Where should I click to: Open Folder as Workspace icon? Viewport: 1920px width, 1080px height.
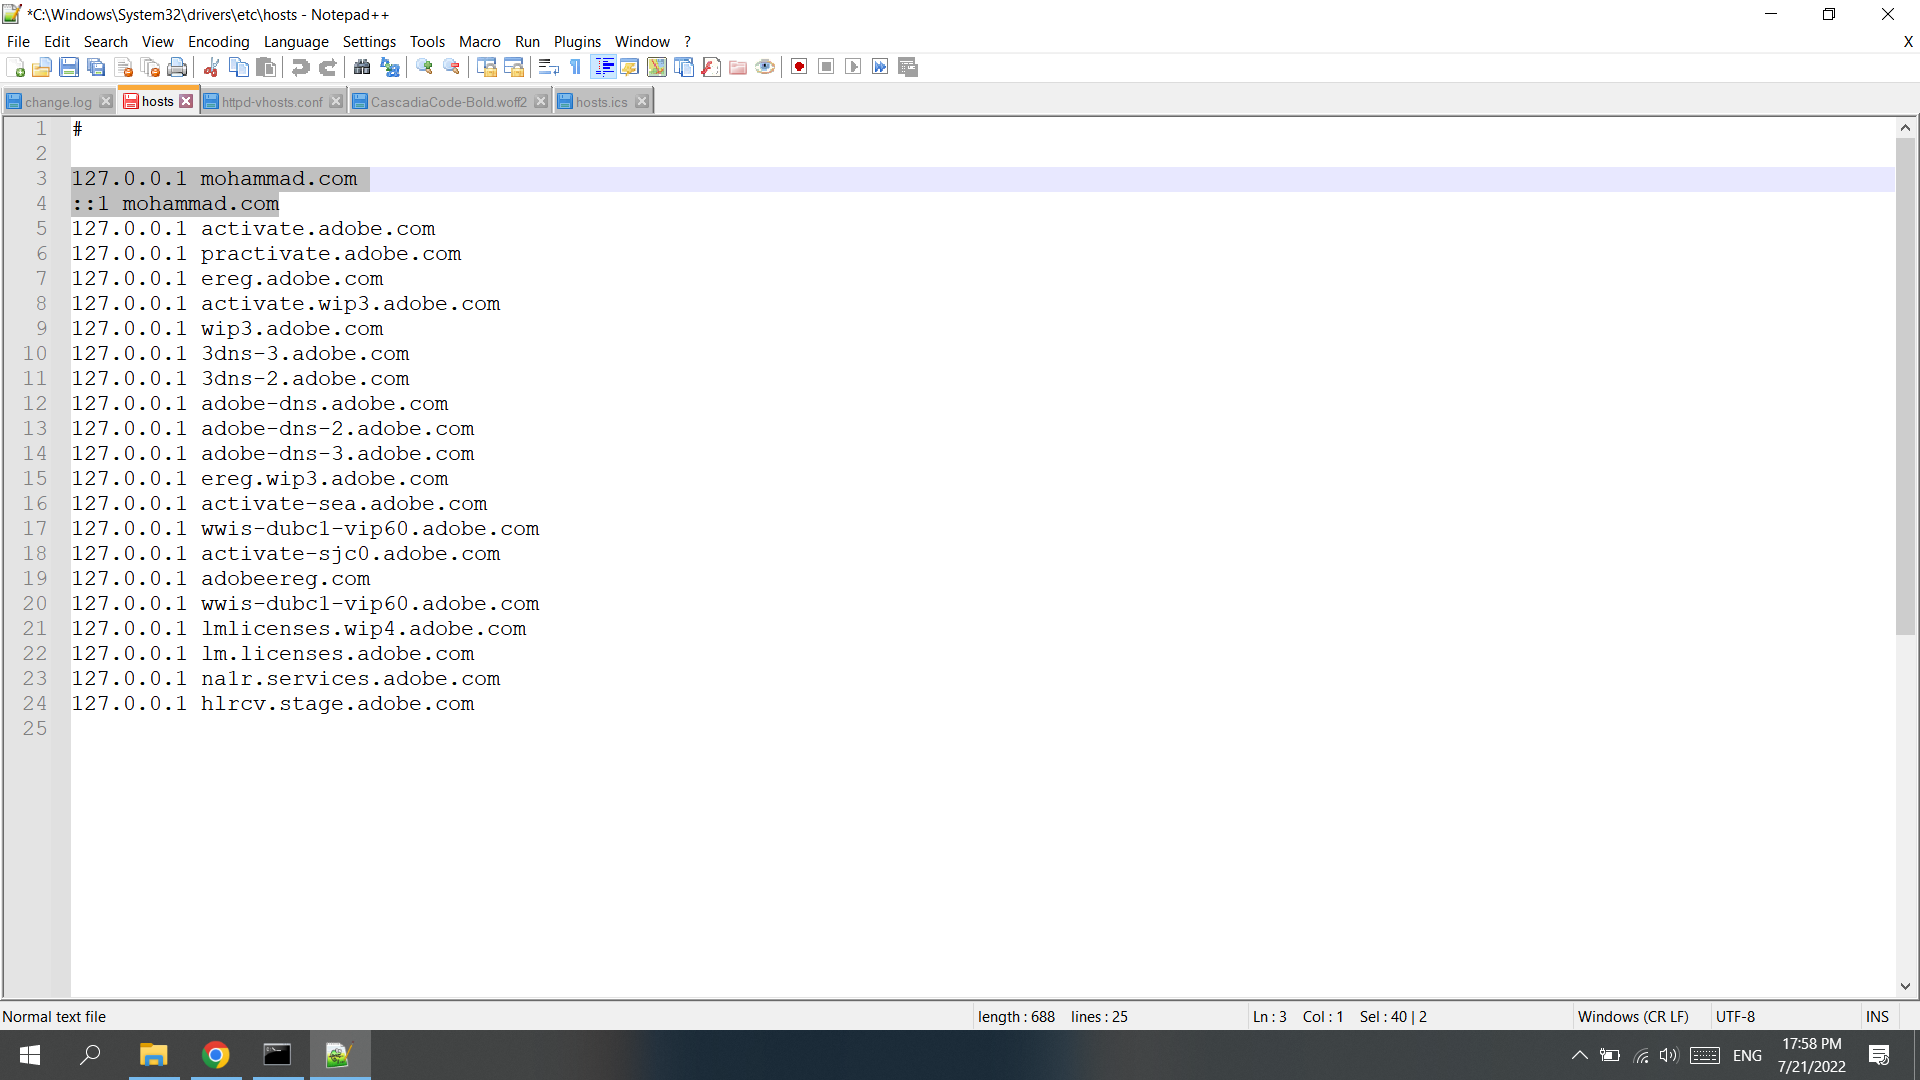tap(738, 67)
